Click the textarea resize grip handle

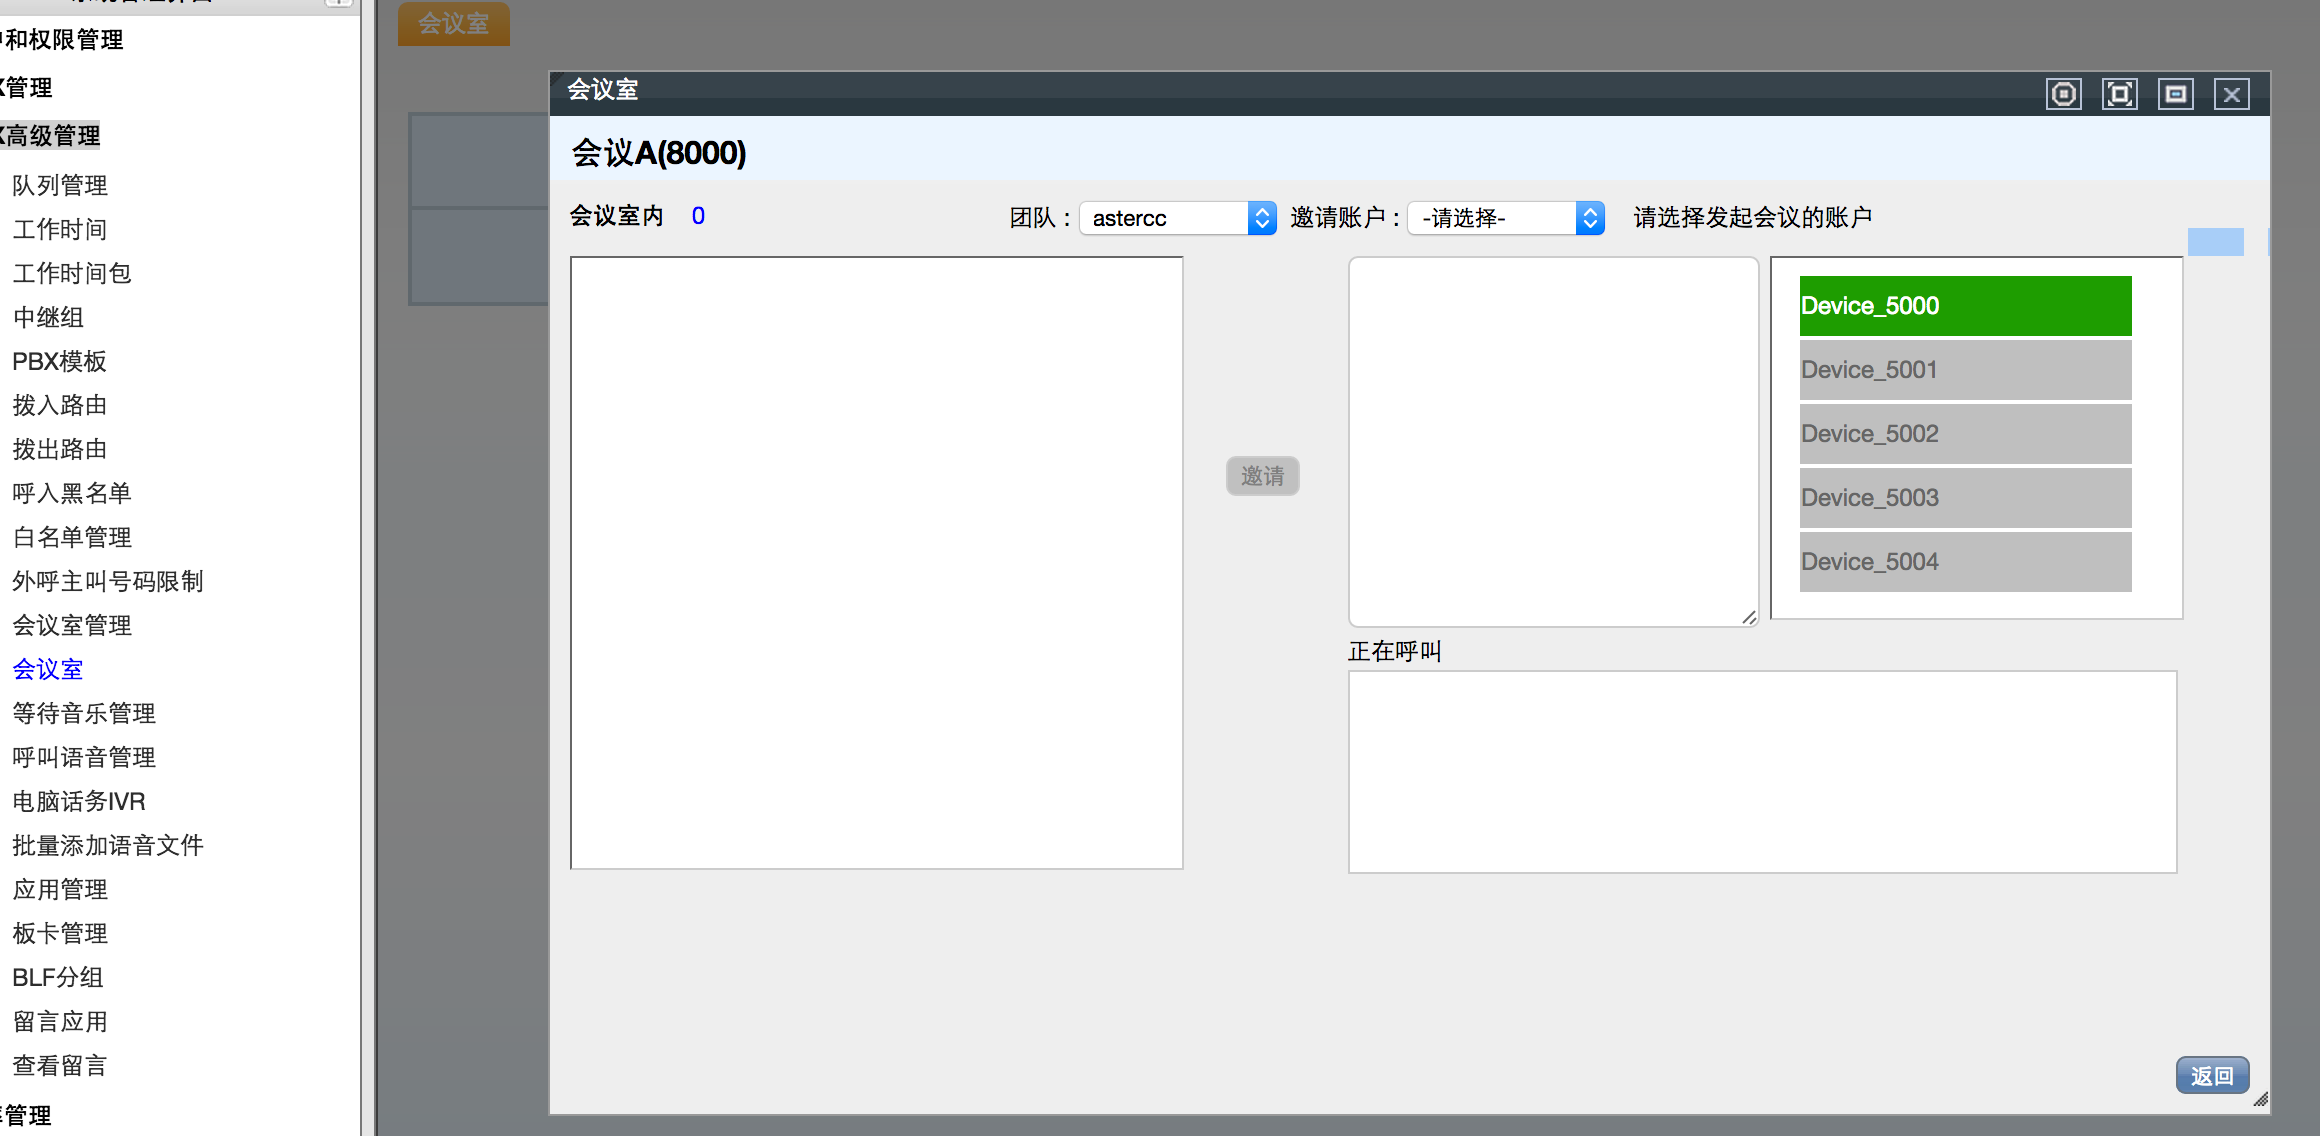[x=1748, y=617]
